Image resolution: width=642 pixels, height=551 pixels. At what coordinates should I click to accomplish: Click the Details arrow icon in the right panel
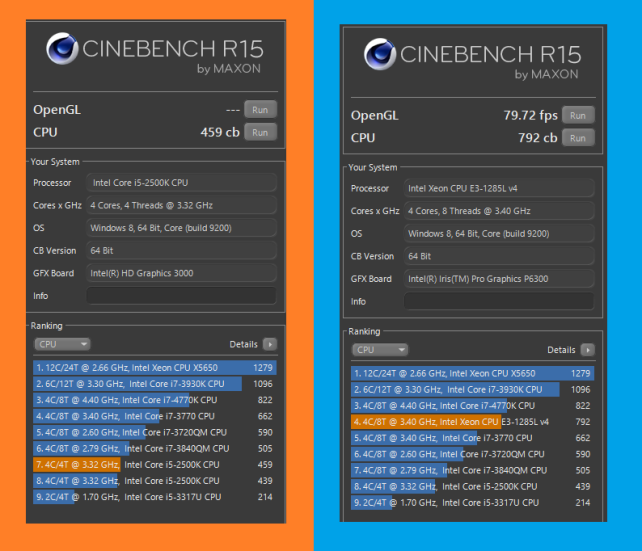point(587,350)
